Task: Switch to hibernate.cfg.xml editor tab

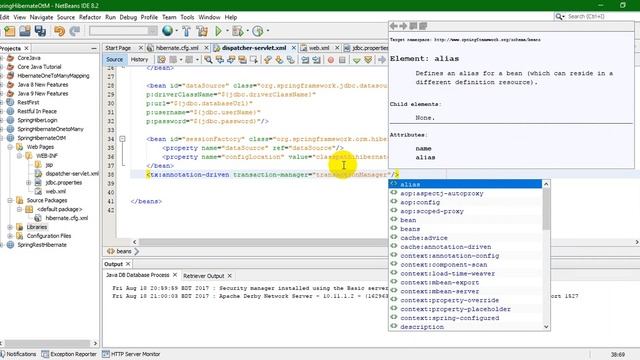Action: (x=177, y=48)
